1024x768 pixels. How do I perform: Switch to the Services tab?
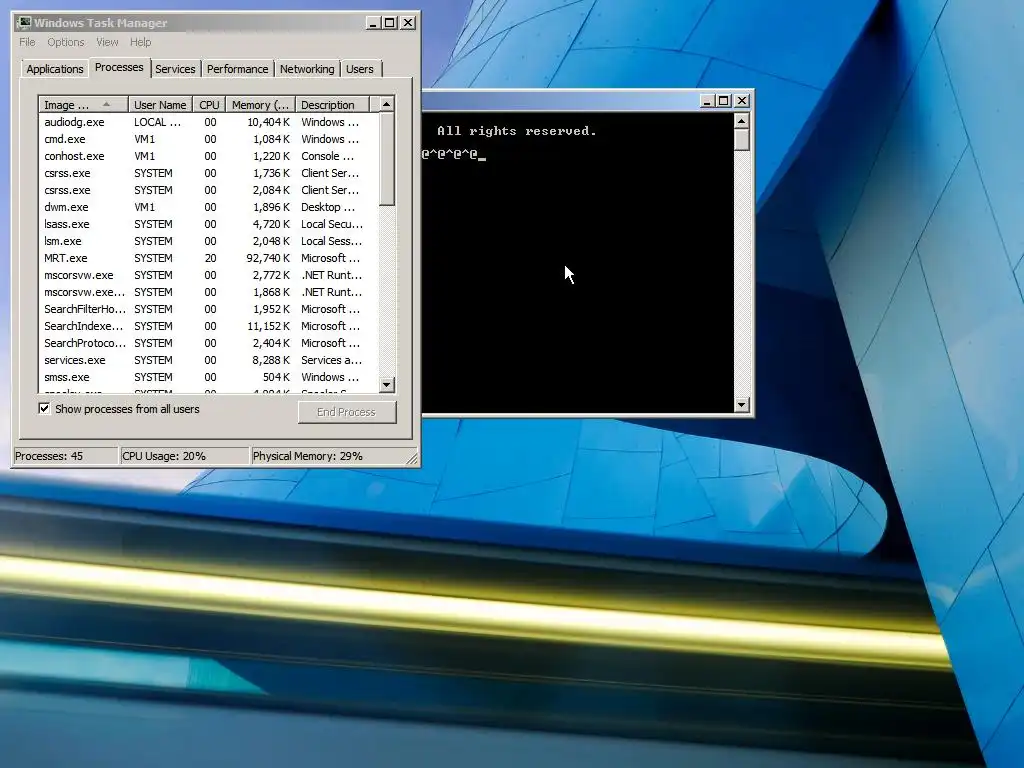coord(175,69)
